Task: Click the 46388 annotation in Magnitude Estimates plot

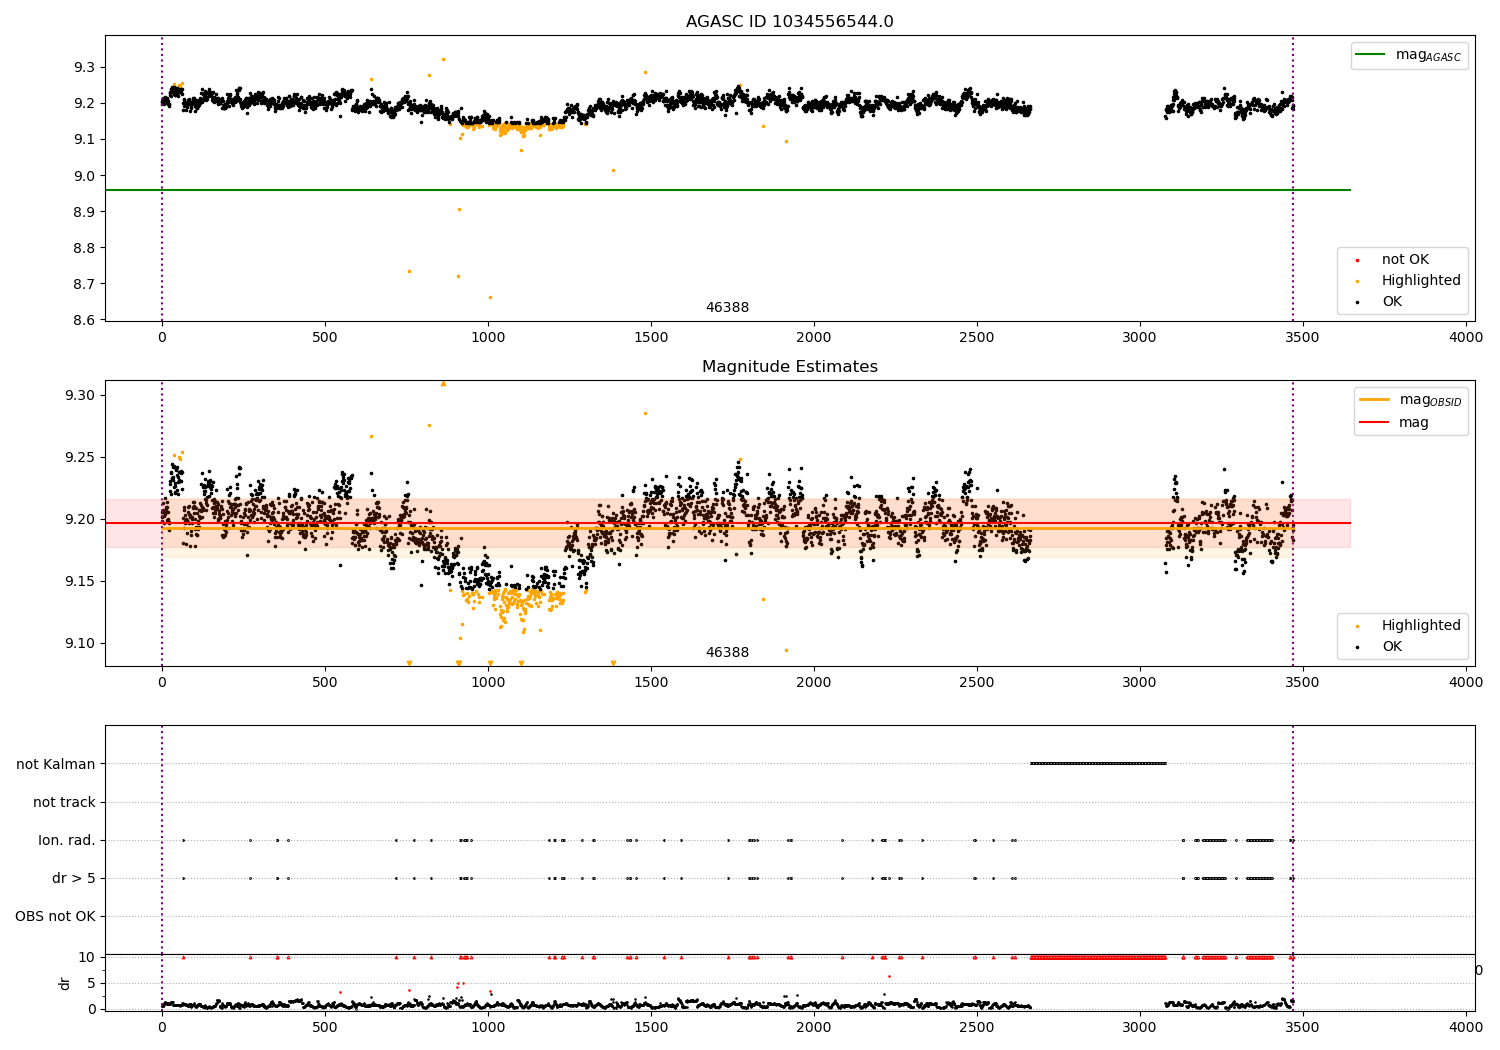Action: (727, 653)
